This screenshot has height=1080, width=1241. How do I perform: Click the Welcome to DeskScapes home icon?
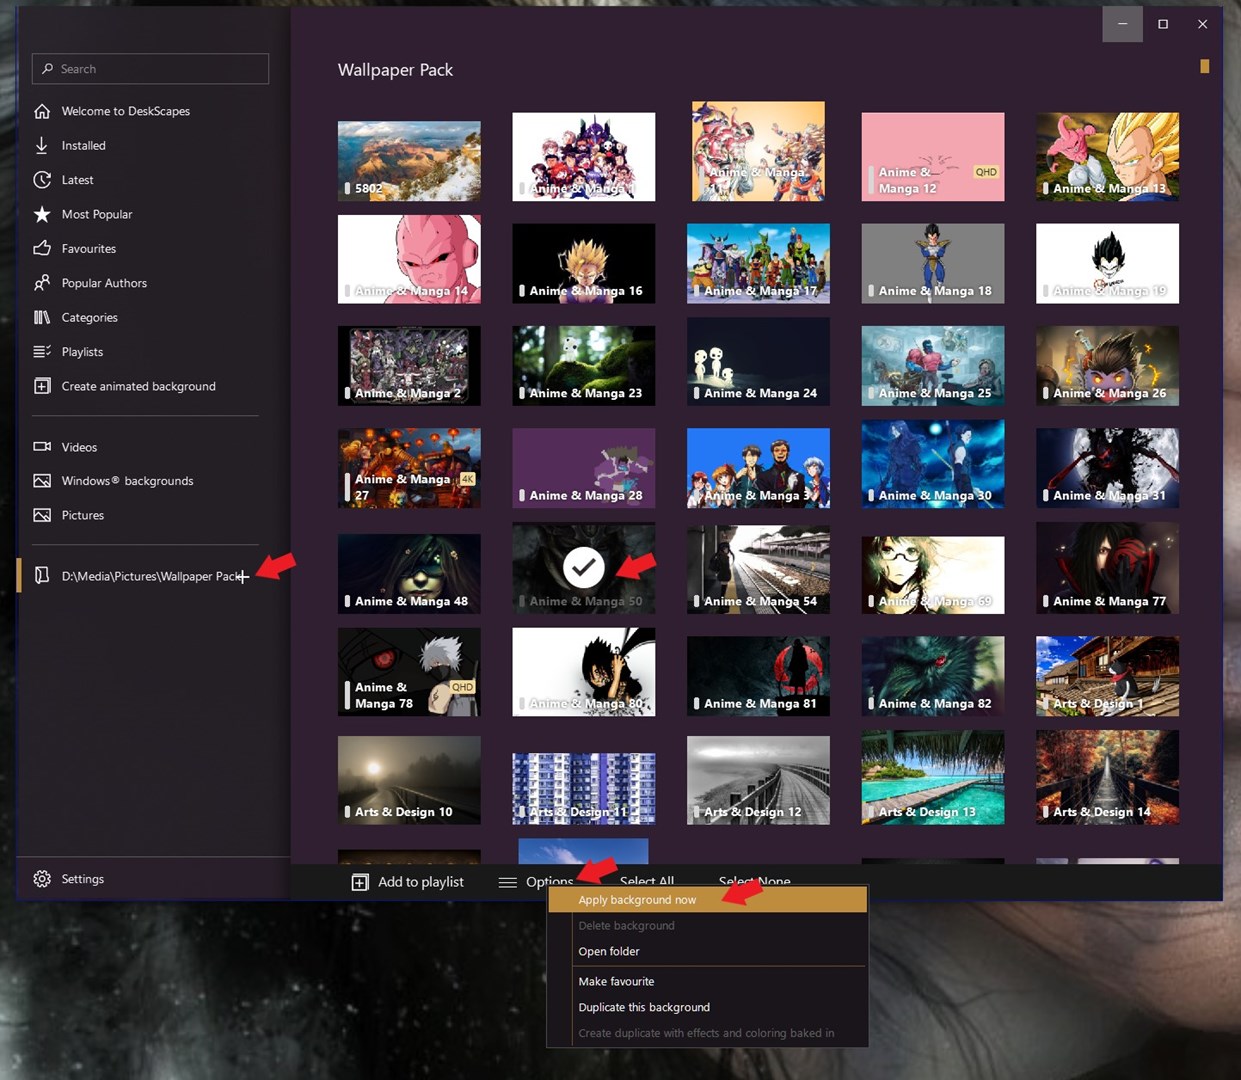click(42, 111)
